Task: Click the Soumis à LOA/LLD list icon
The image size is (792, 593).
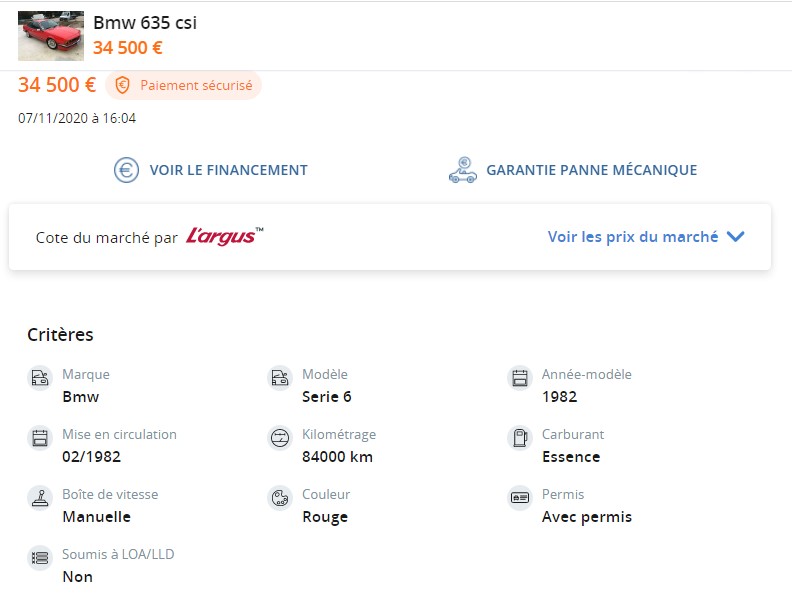Action: pyautogui.click(x=39, y=558)
